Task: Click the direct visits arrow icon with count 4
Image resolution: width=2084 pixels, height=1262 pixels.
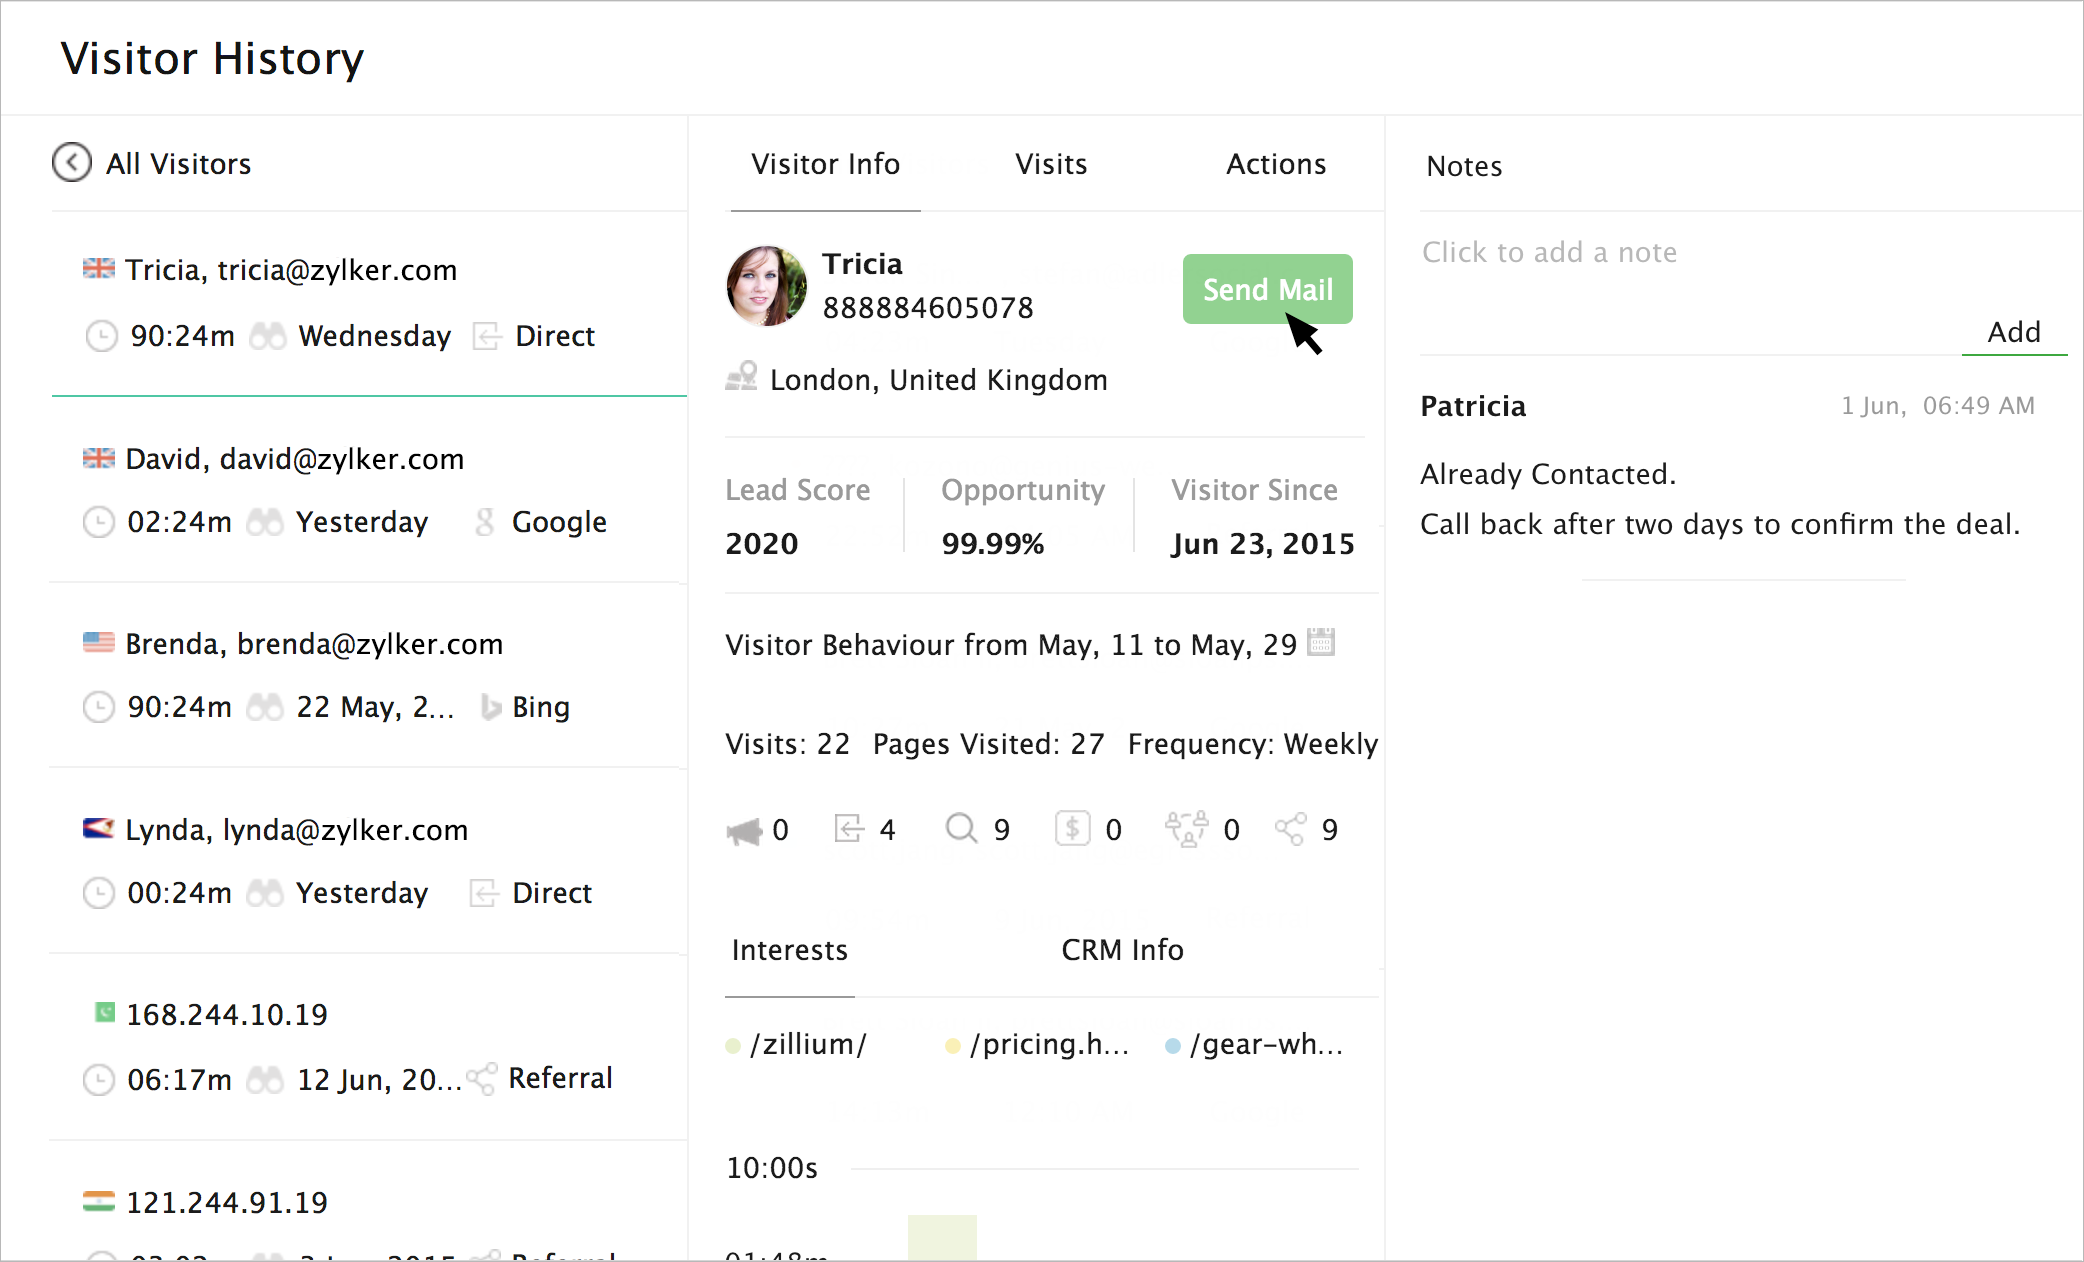Action: click(849, 829)
